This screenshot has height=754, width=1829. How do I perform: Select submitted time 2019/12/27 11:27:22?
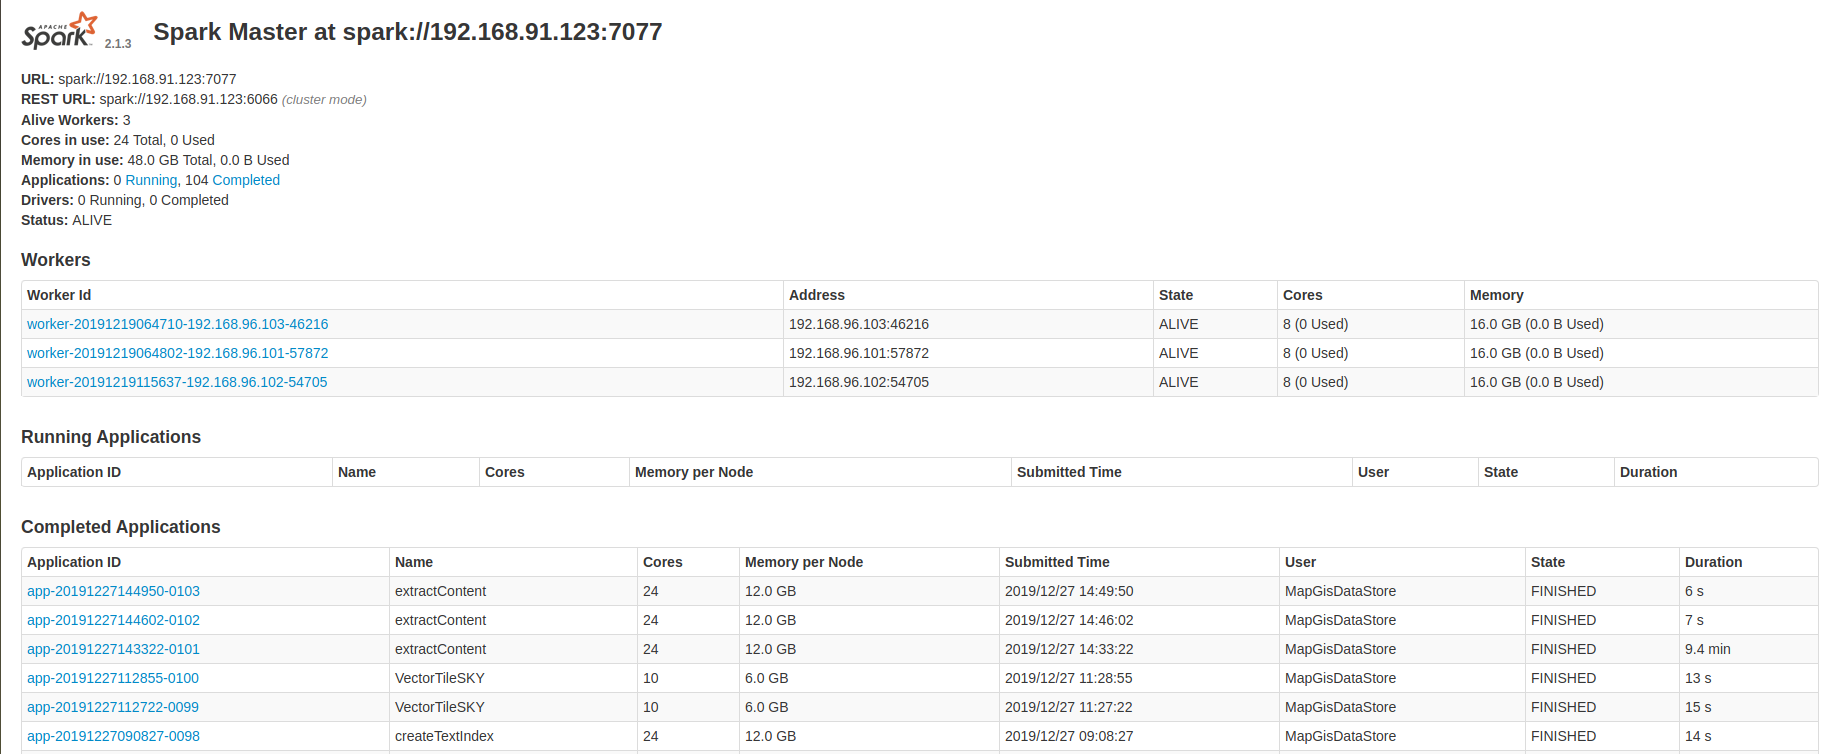coord(1069,707)
